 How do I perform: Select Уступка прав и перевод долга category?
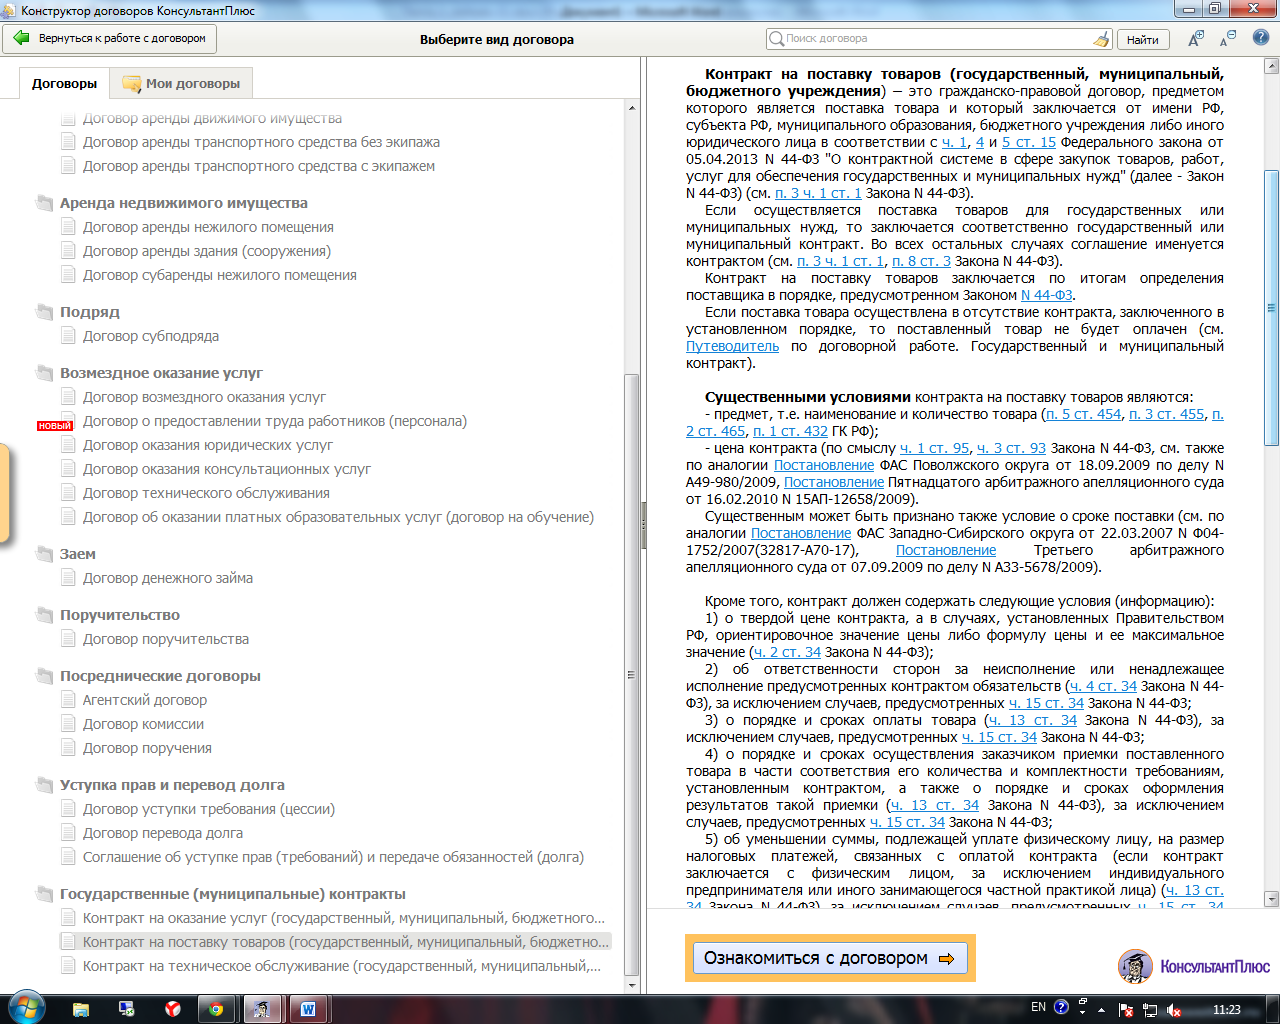point(172,785)
